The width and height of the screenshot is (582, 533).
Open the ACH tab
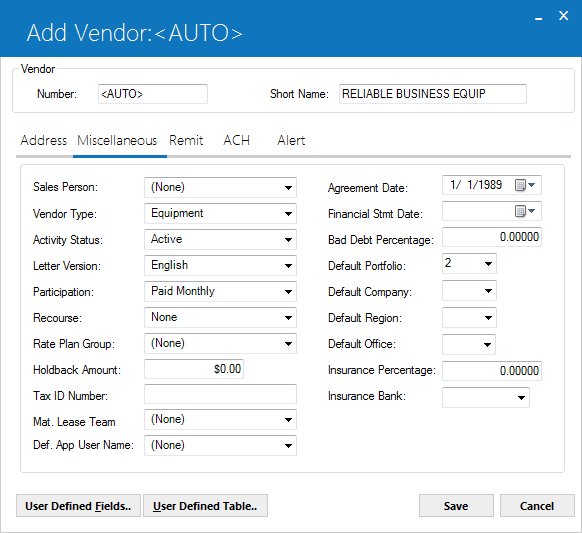click(236, 140)
